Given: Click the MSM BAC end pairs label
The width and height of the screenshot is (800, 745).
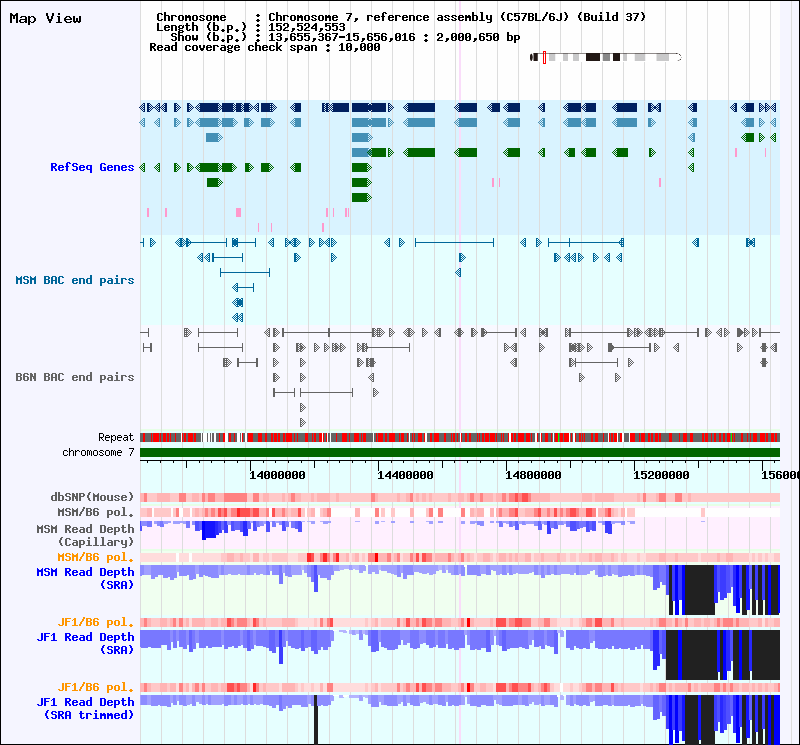Looking at the screenshot, I should [x=74, y=280].
